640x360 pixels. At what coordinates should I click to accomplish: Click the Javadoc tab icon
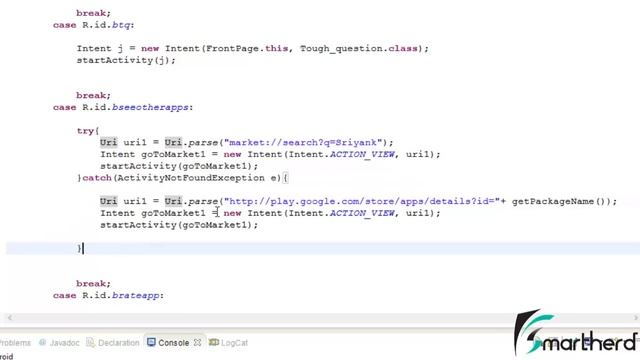coord(42,342)
